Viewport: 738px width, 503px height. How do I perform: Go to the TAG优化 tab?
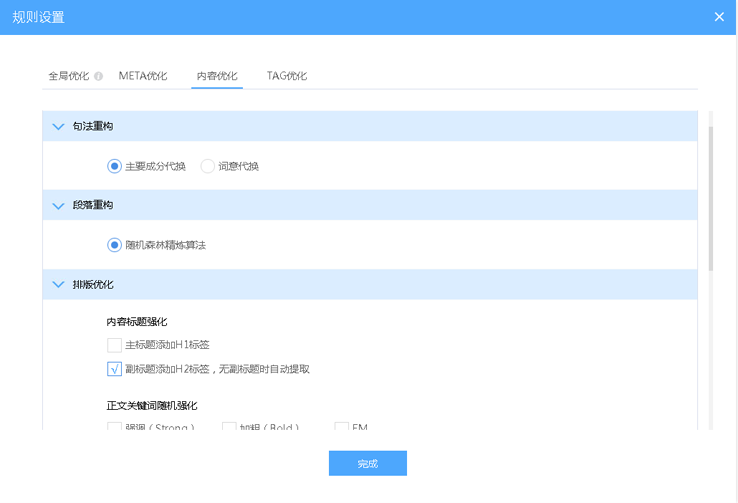click(x=287, y=76)
